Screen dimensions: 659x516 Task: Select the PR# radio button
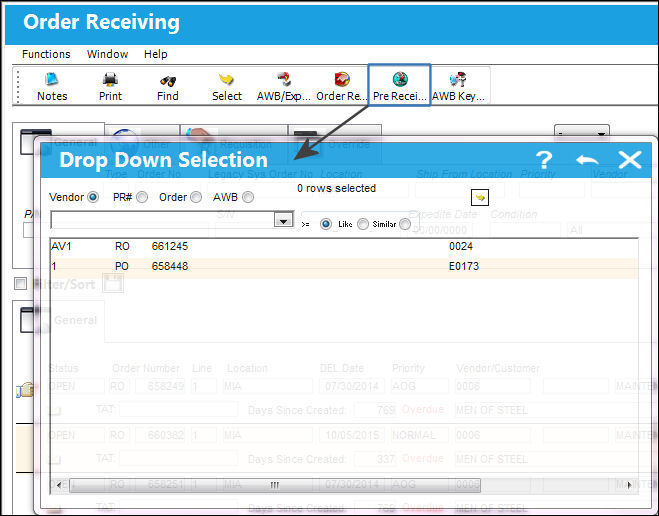[x=142, y=197]
